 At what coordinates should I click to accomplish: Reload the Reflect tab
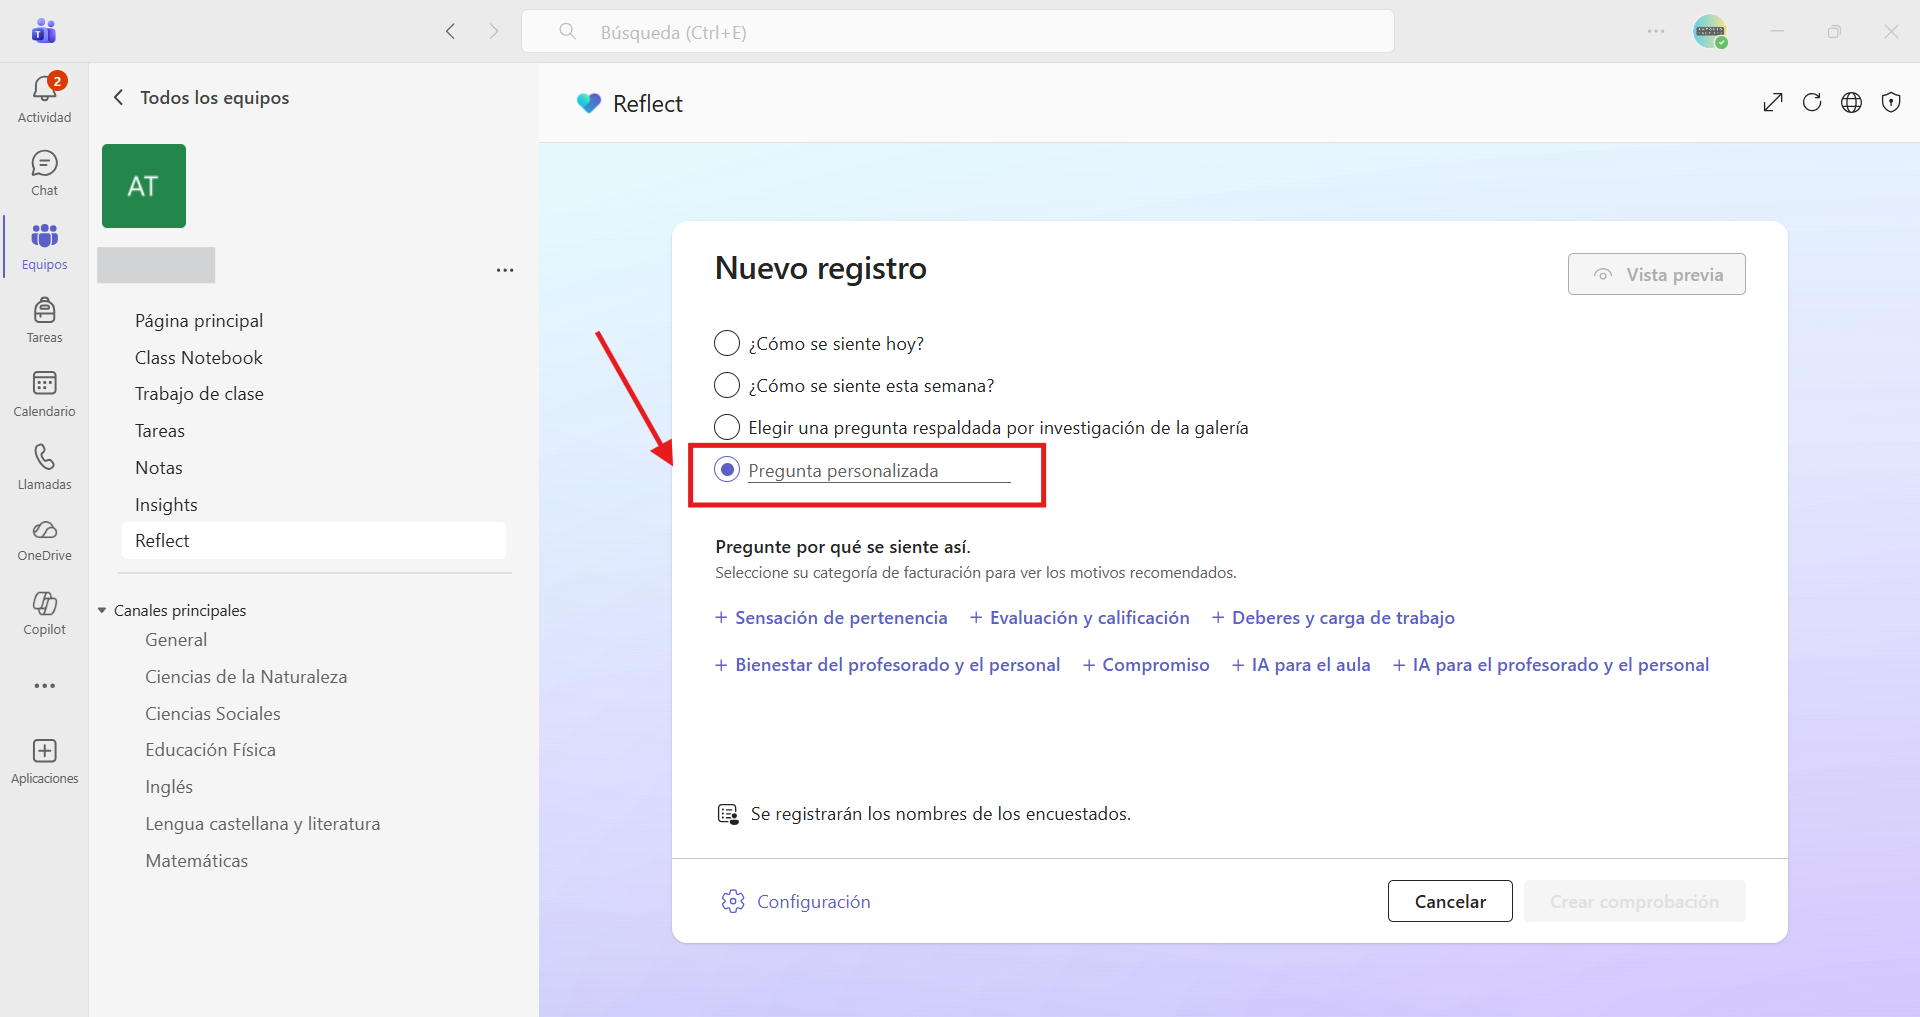[x=1812, y=102]
